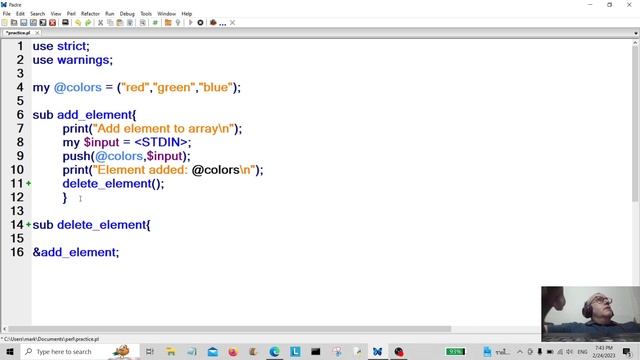The image size is (640, 360).
Task: Click the Find toolbar icon
Action: click(x=142, y=23)
